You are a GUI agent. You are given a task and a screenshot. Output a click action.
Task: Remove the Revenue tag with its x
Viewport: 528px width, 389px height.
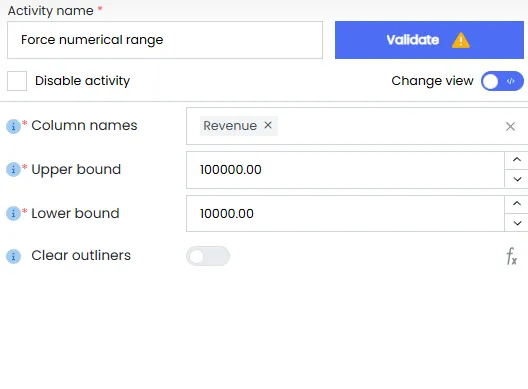pyautogui.click(x=268, y=125)
